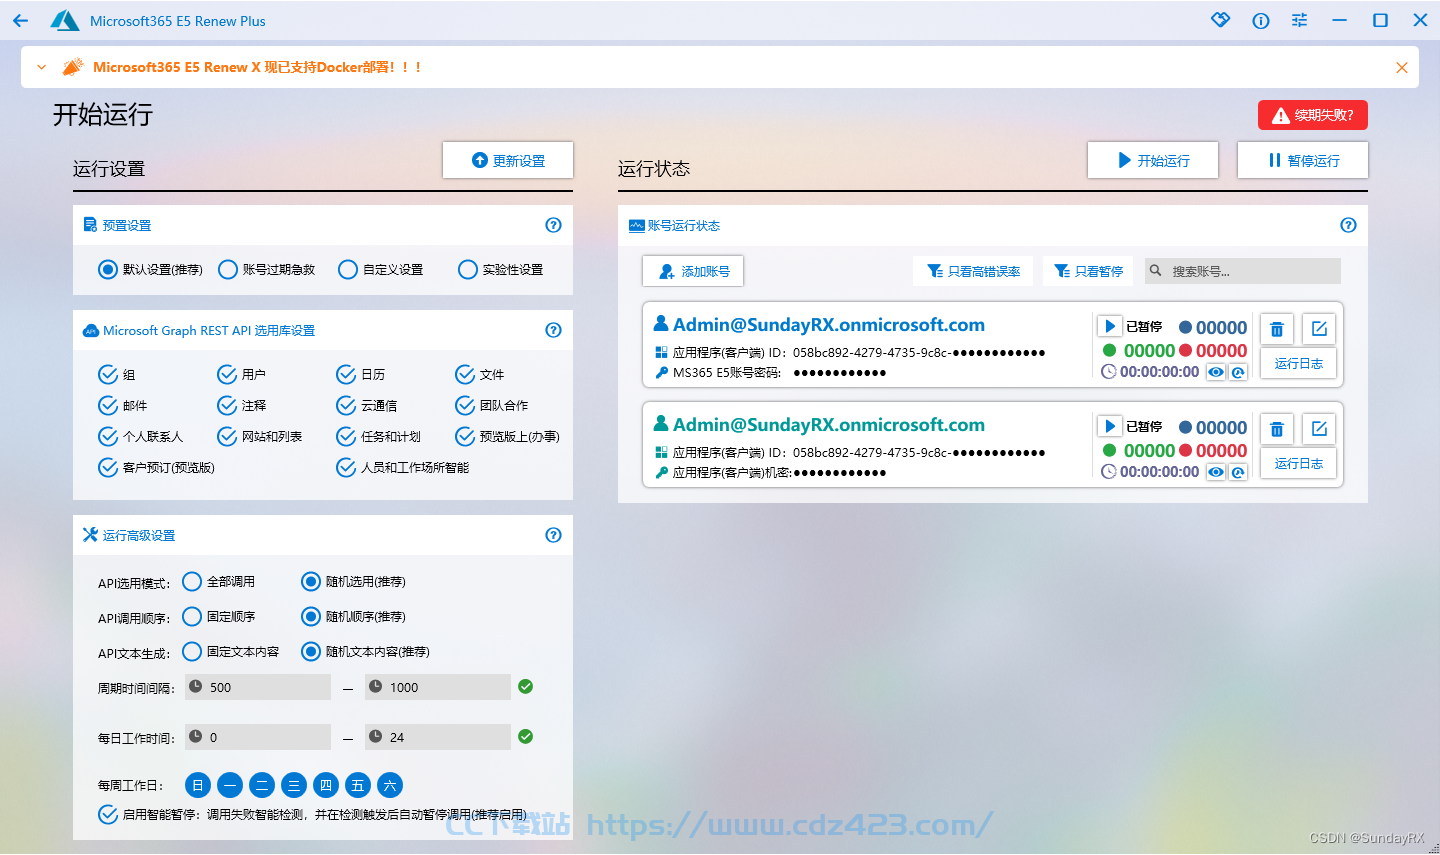The image size is (1440, 855).
Task: Click the 添加账号 button
Action: click(x=693, y=271)
